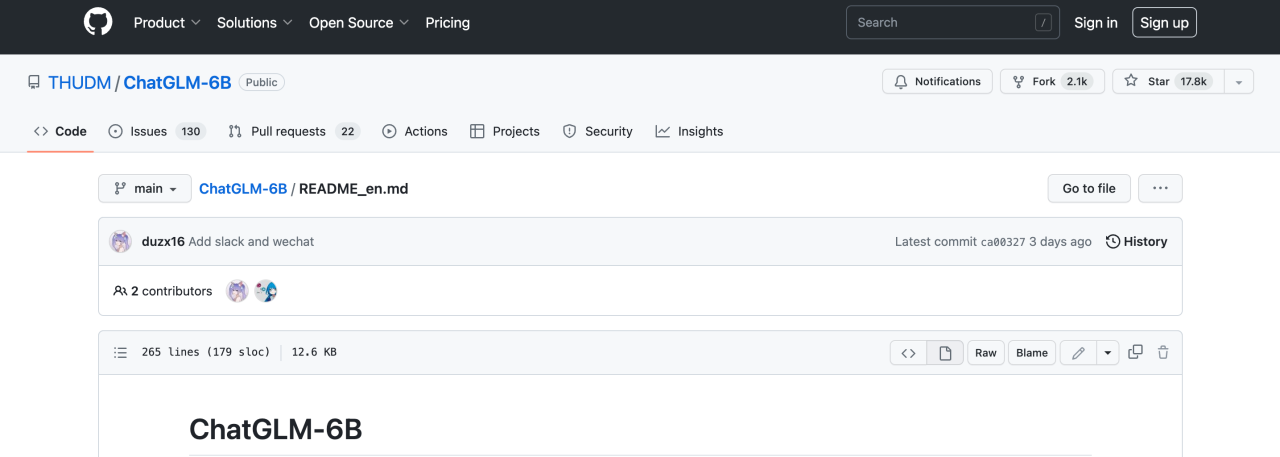Open the 'Add slack and wechat' commit message
Screen dimensions: 1280x457
pos(251,242)
